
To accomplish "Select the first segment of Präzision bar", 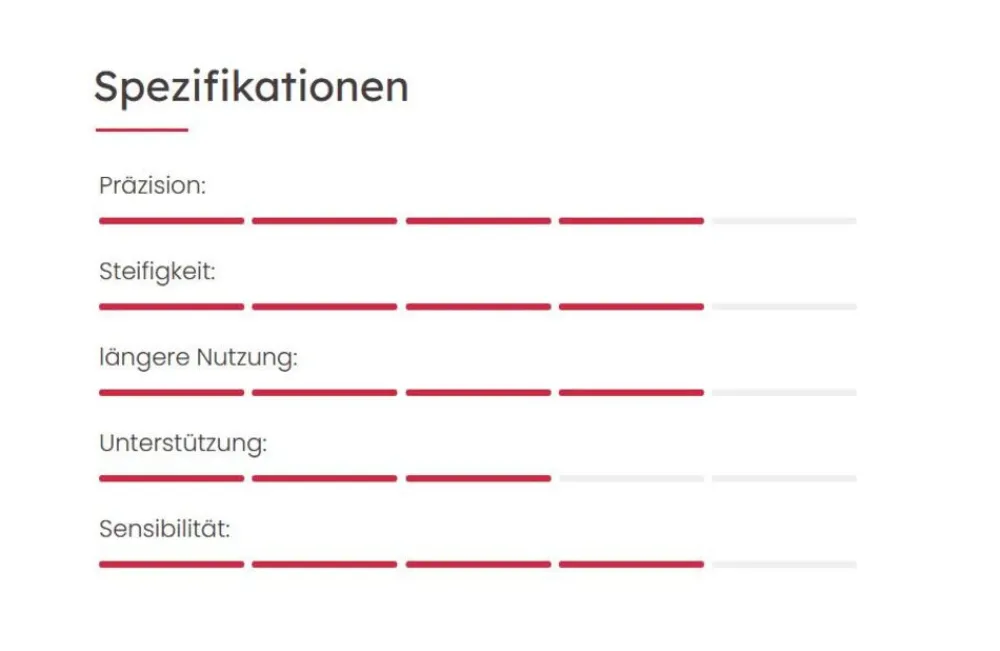I will 171,221.
